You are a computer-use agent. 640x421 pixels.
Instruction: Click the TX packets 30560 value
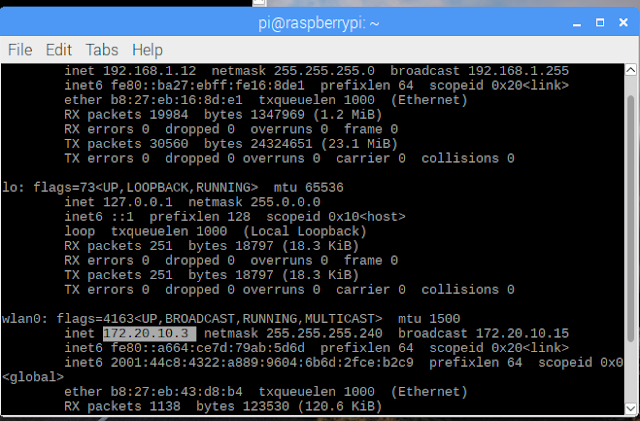tap(169, 144)
